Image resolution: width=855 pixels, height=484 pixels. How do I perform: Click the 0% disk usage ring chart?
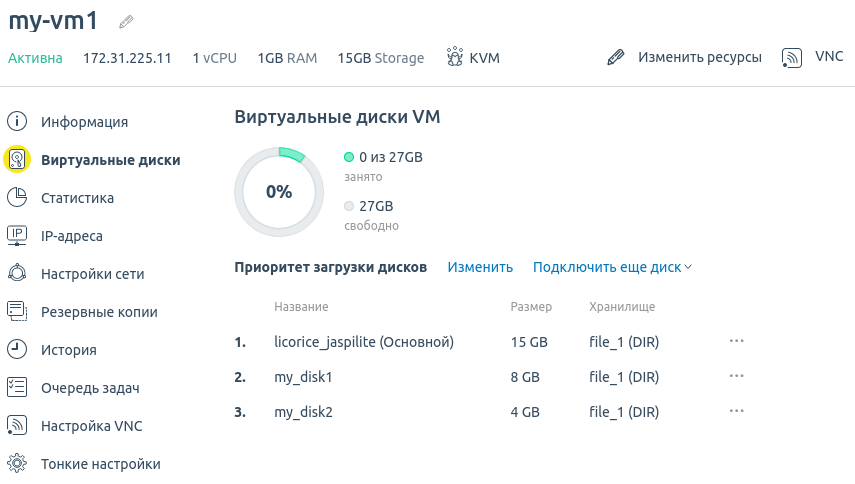(279, 192)
